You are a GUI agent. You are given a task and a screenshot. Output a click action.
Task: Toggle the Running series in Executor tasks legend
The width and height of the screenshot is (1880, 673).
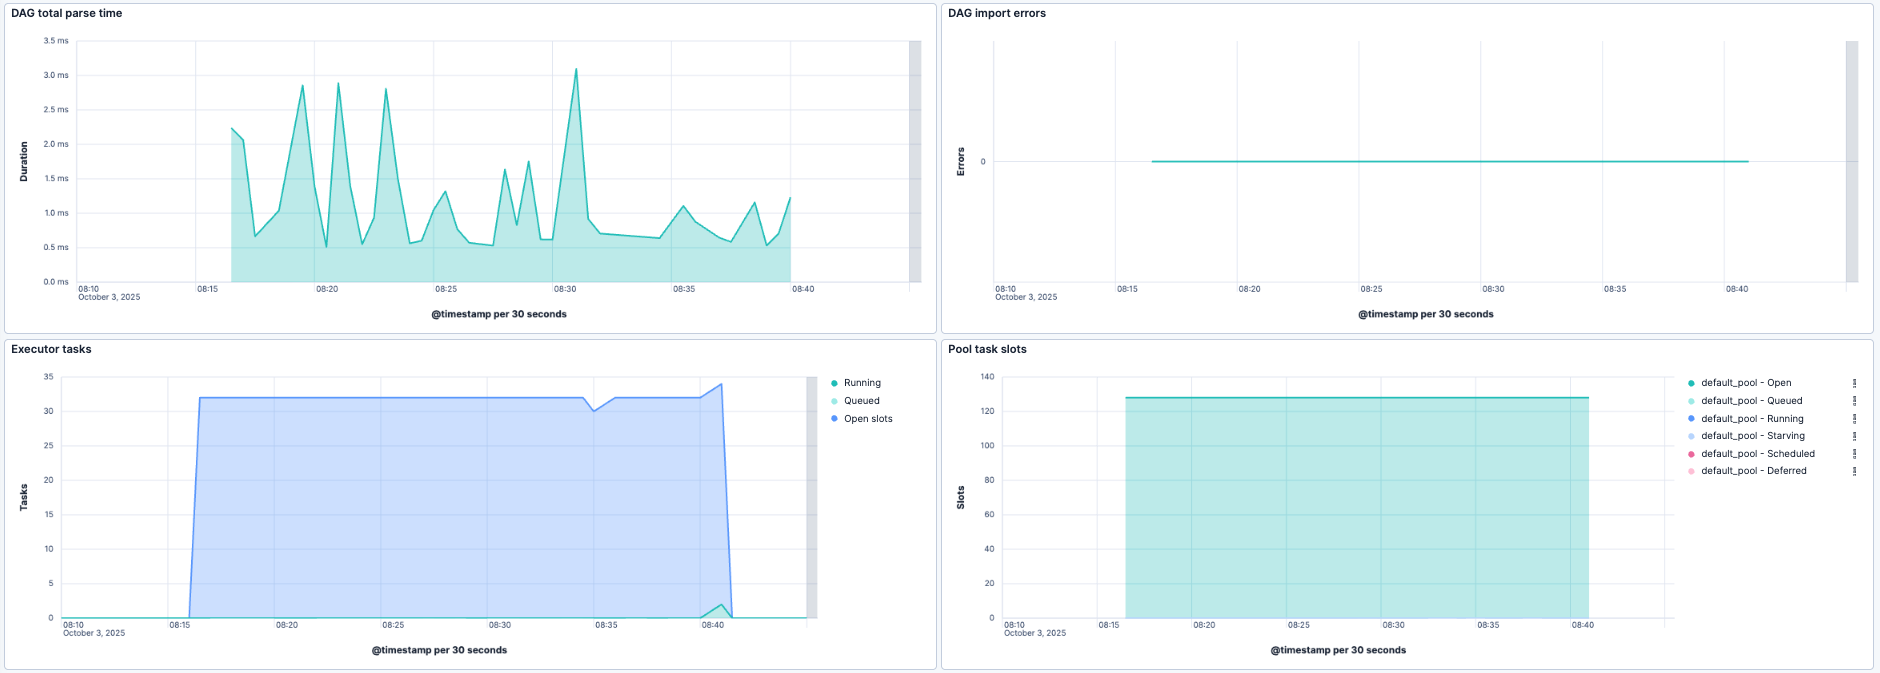(862, 383)
